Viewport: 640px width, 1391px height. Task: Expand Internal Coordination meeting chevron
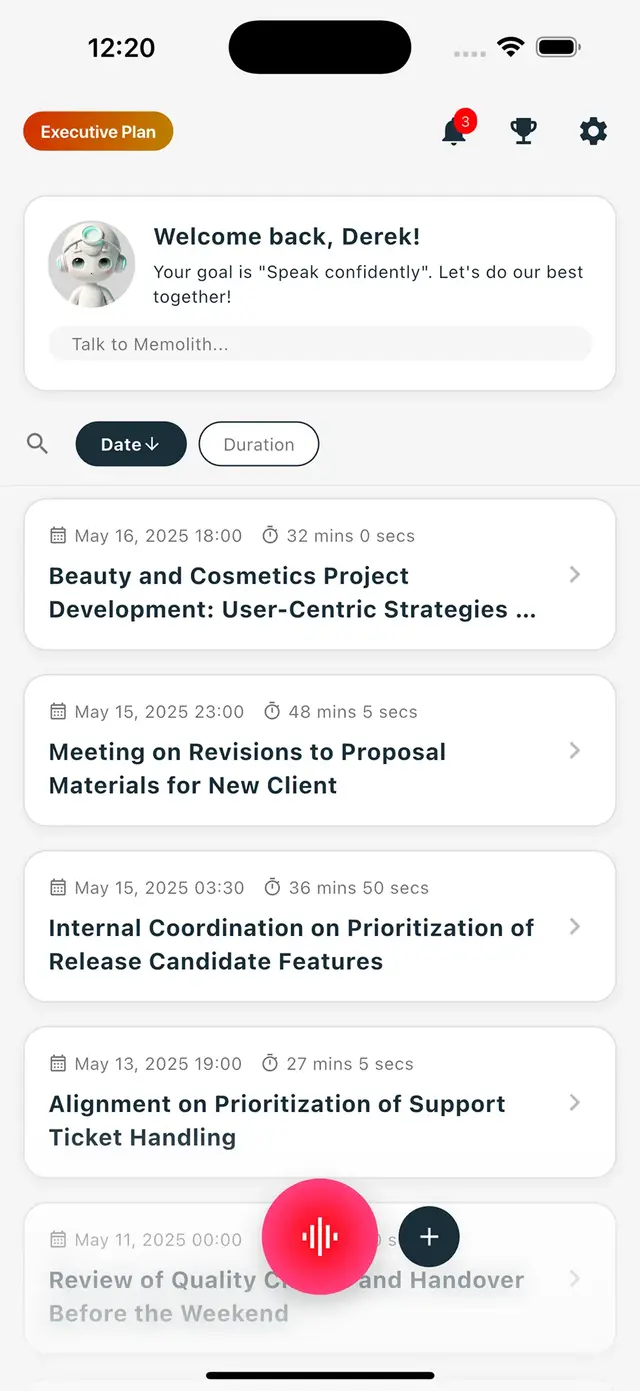pyautogui.click(x=575, y=927)
